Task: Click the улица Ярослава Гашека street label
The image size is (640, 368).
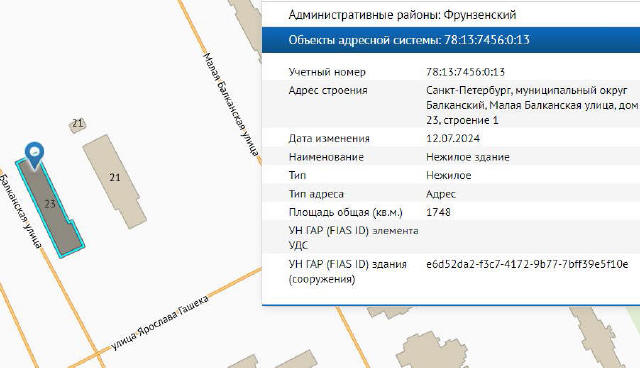Action: click(x=160, y=323)
